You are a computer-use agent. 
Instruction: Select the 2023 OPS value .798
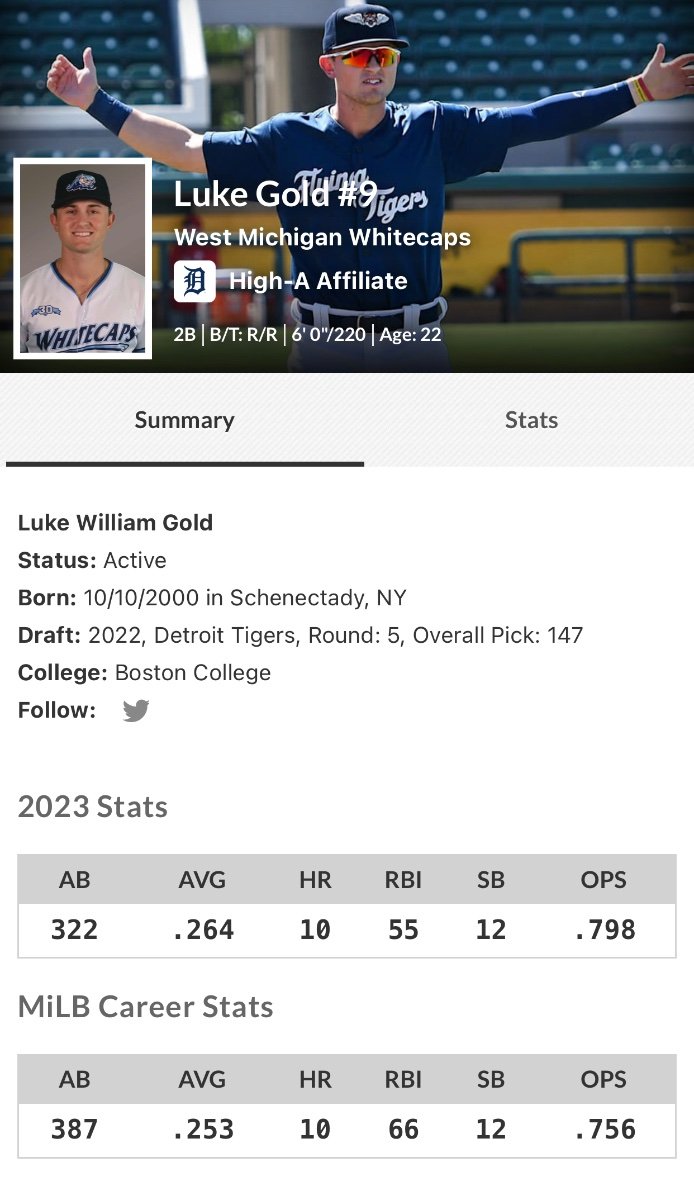point(604,930)
